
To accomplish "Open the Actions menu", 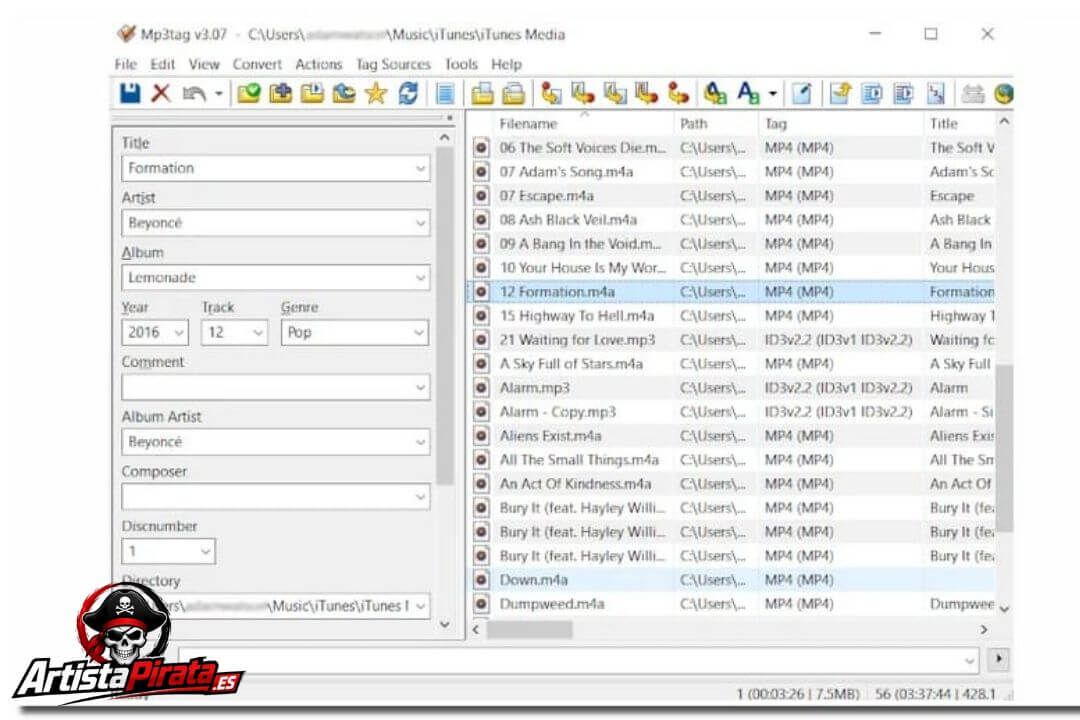I will (x=318, y=64).
